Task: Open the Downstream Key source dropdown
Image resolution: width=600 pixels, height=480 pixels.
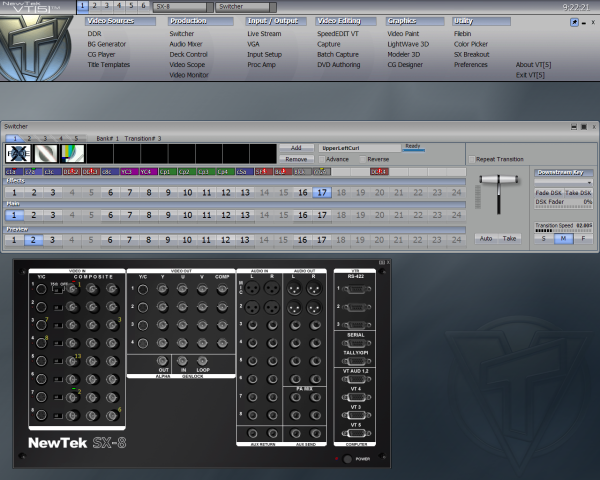Action: (564, 182)
